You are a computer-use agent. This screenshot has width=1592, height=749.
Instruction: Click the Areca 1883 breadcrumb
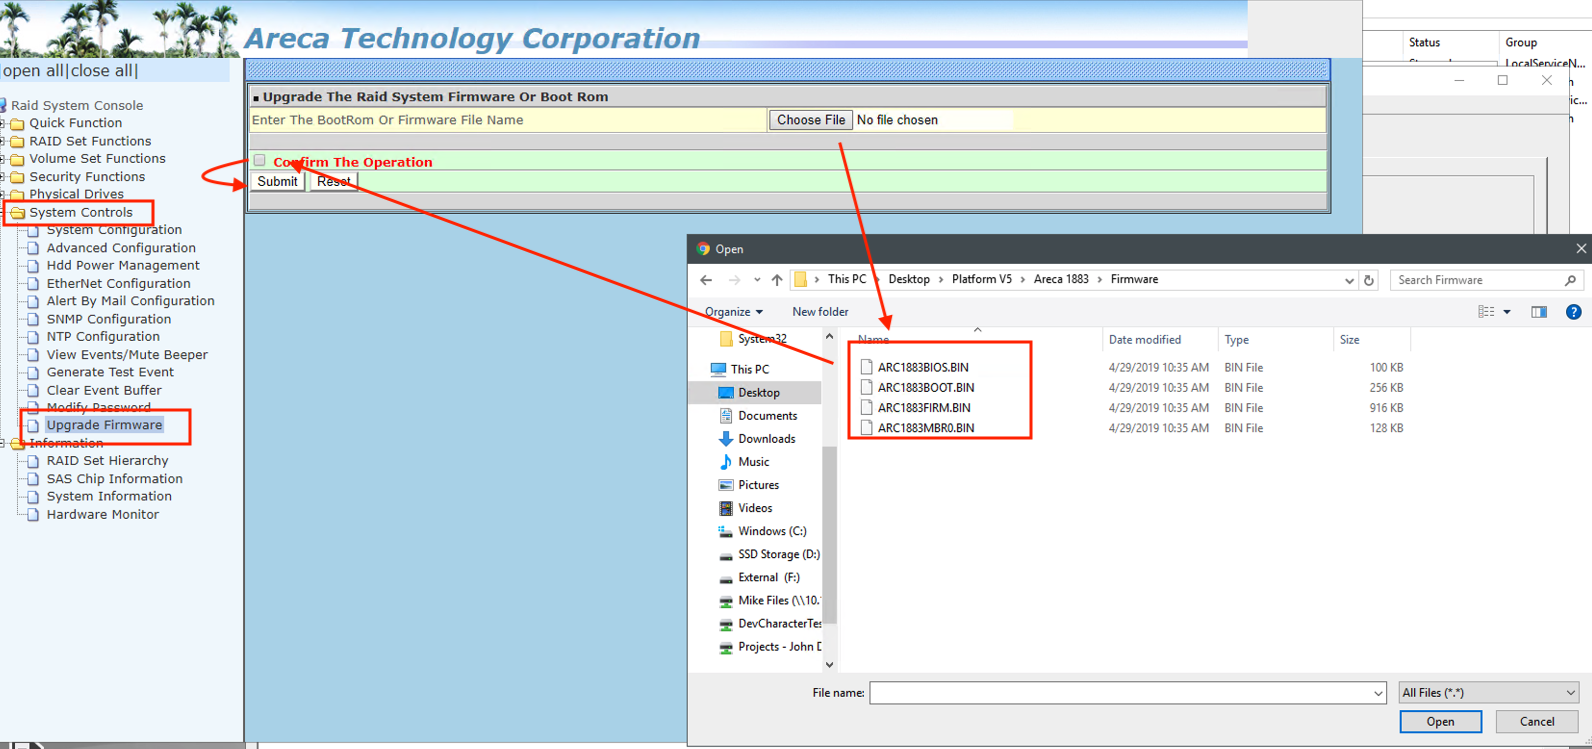click(1061, 280)
